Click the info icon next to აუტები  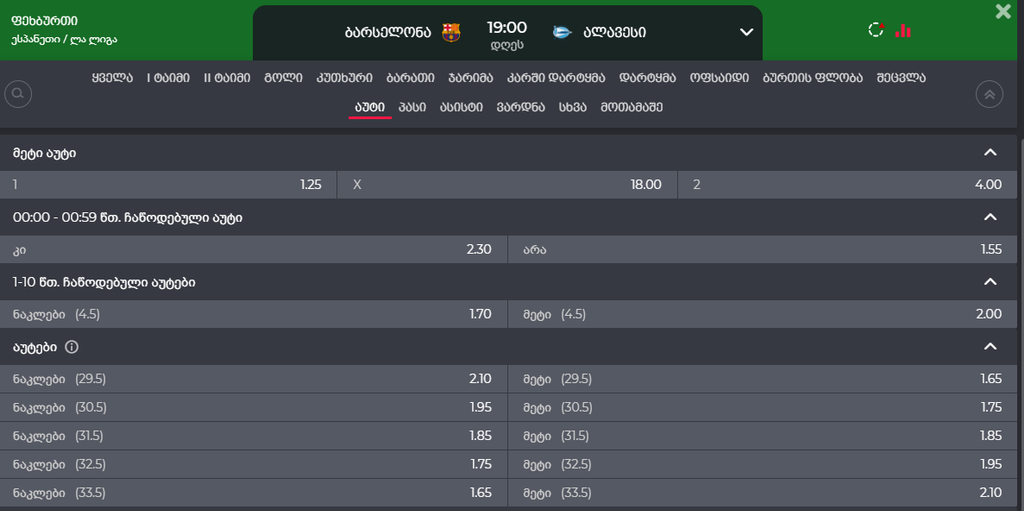pos(72,347)
